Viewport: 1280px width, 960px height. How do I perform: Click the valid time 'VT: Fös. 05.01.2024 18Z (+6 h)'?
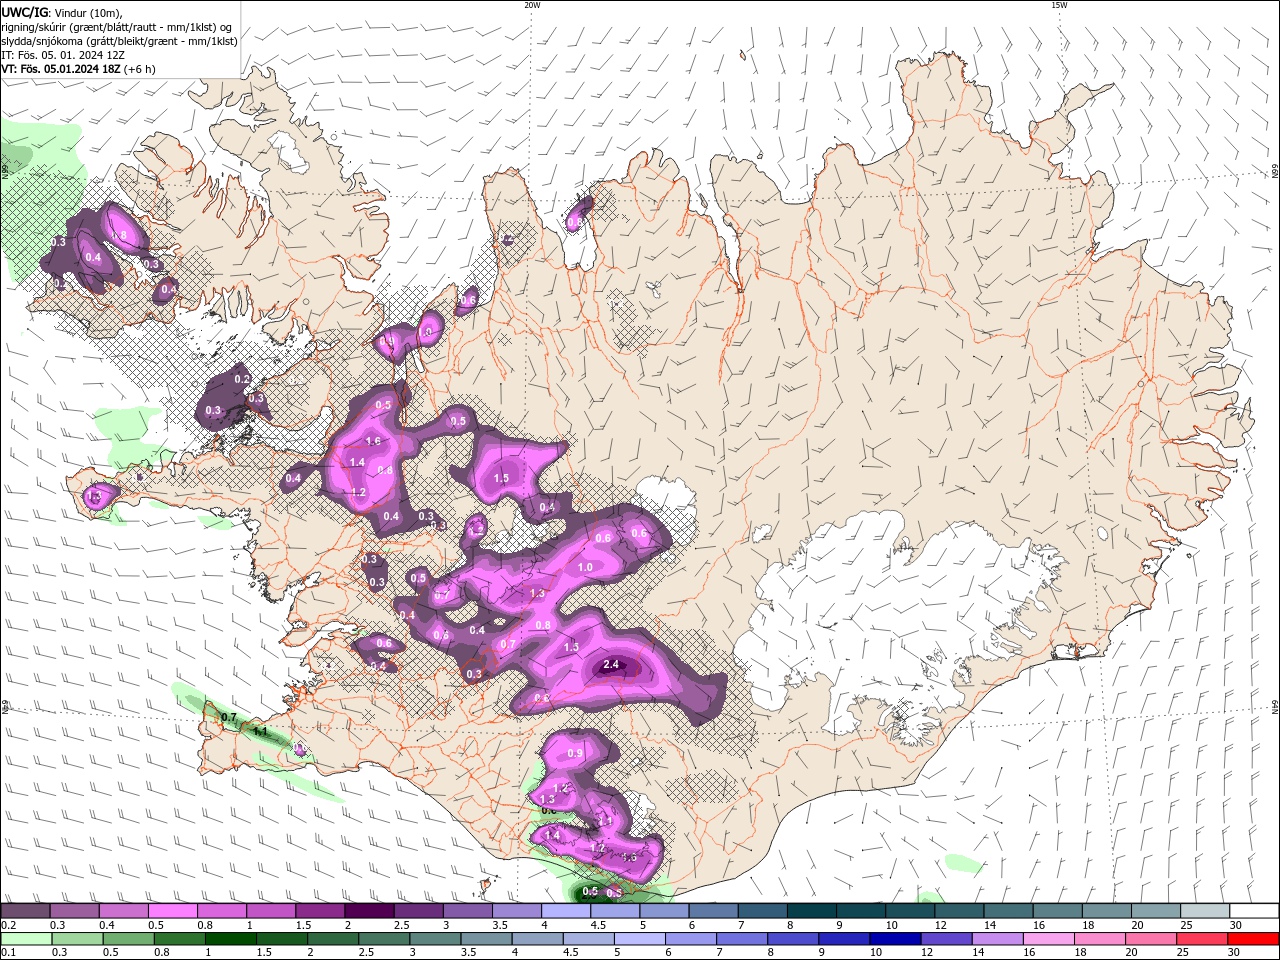tap(78, 69)
